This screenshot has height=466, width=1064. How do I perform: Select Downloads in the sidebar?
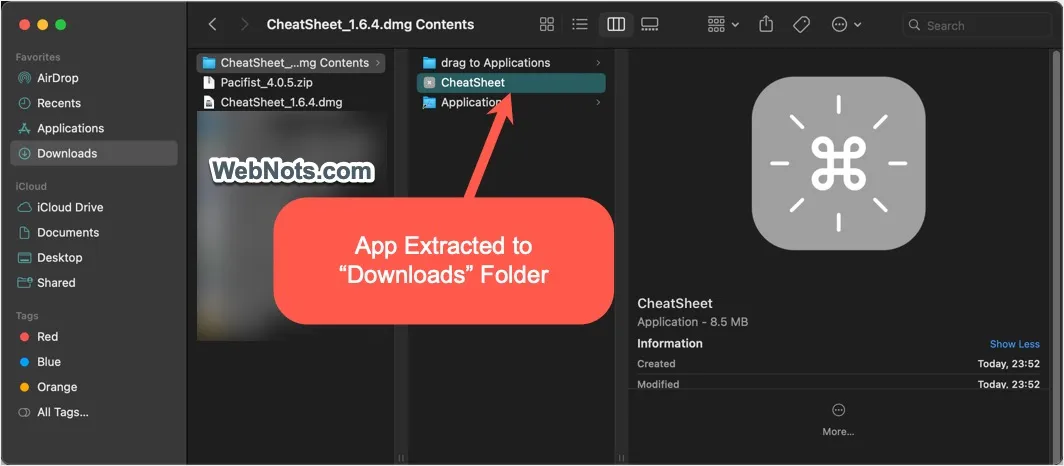point(94,153)
